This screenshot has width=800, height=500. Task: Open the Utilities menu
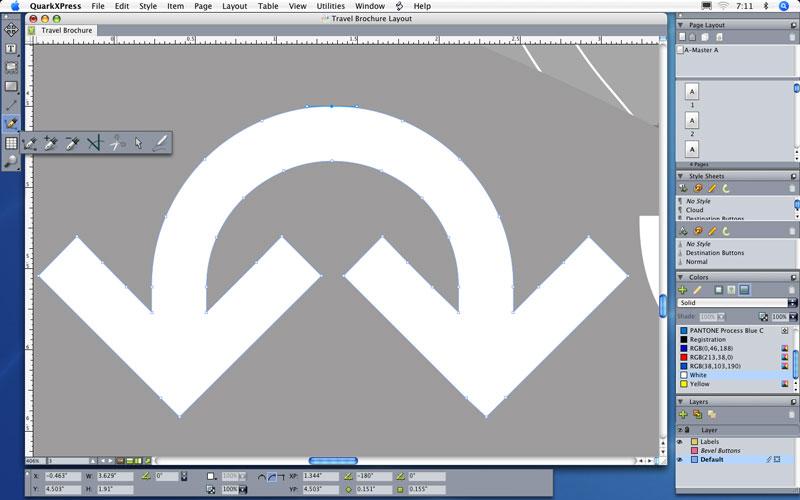point(331,6)
